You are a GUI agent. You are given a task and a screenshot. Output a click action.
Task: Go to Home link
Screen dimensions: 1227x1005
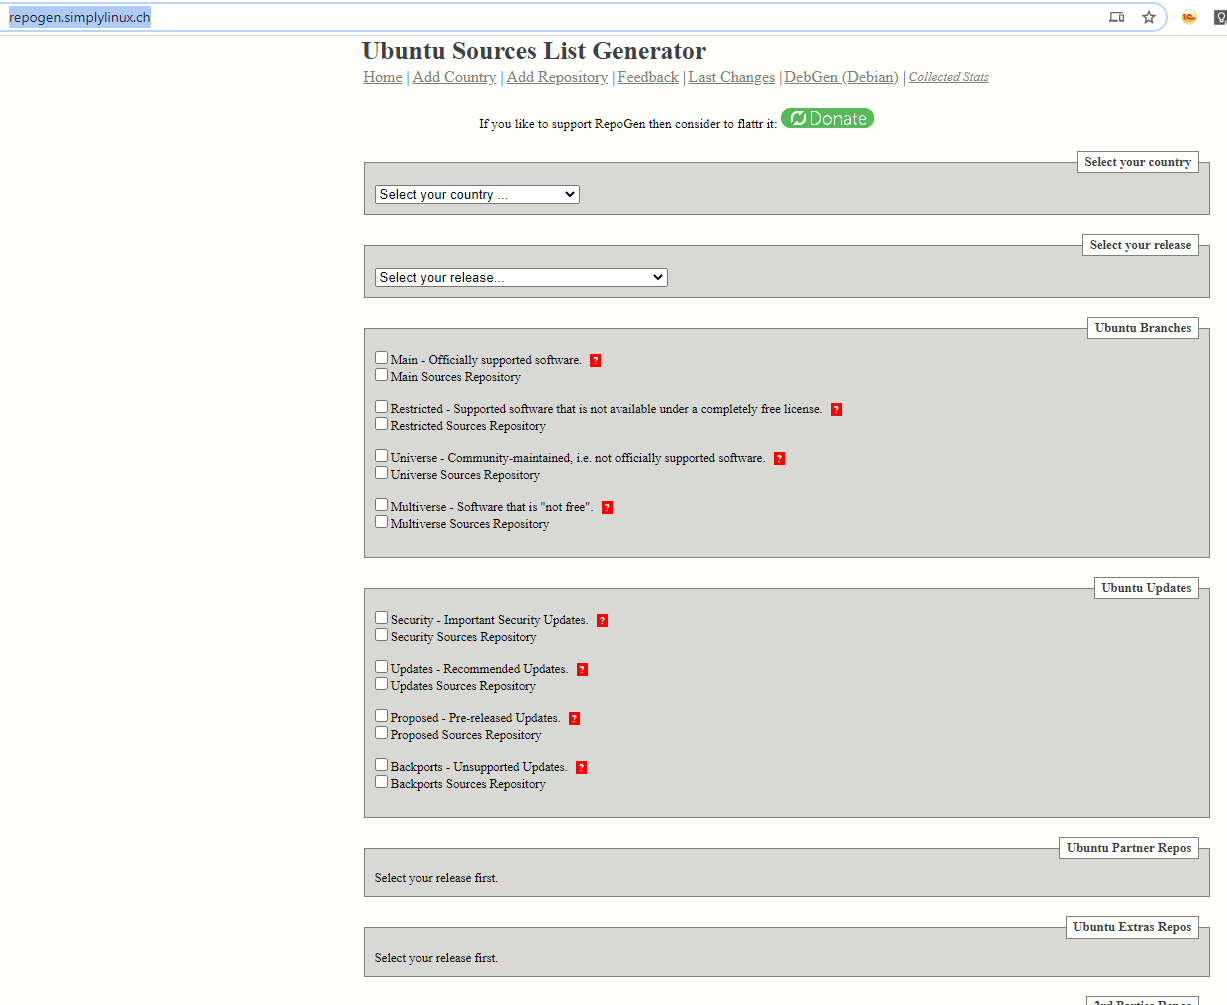point(383,77)
